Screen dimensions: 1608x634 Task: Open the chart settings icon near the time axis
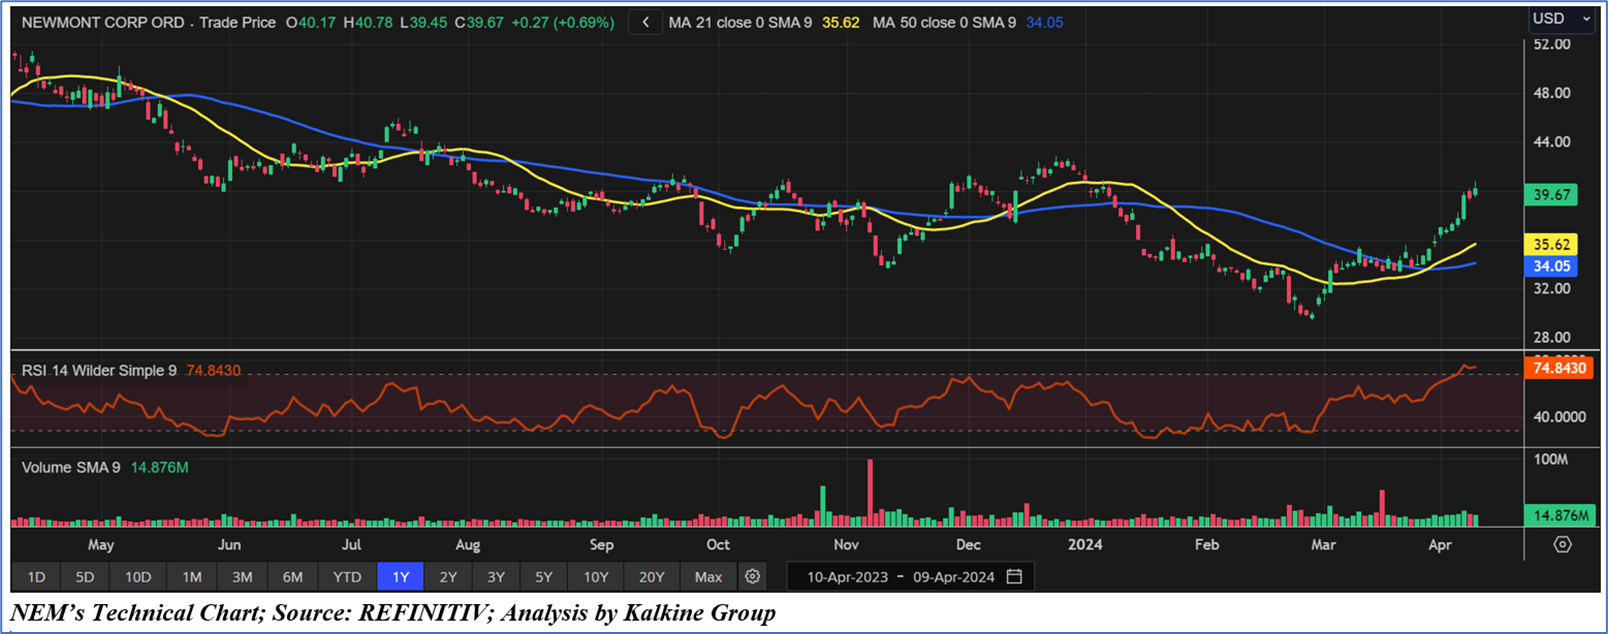[x=1562, y=545]
